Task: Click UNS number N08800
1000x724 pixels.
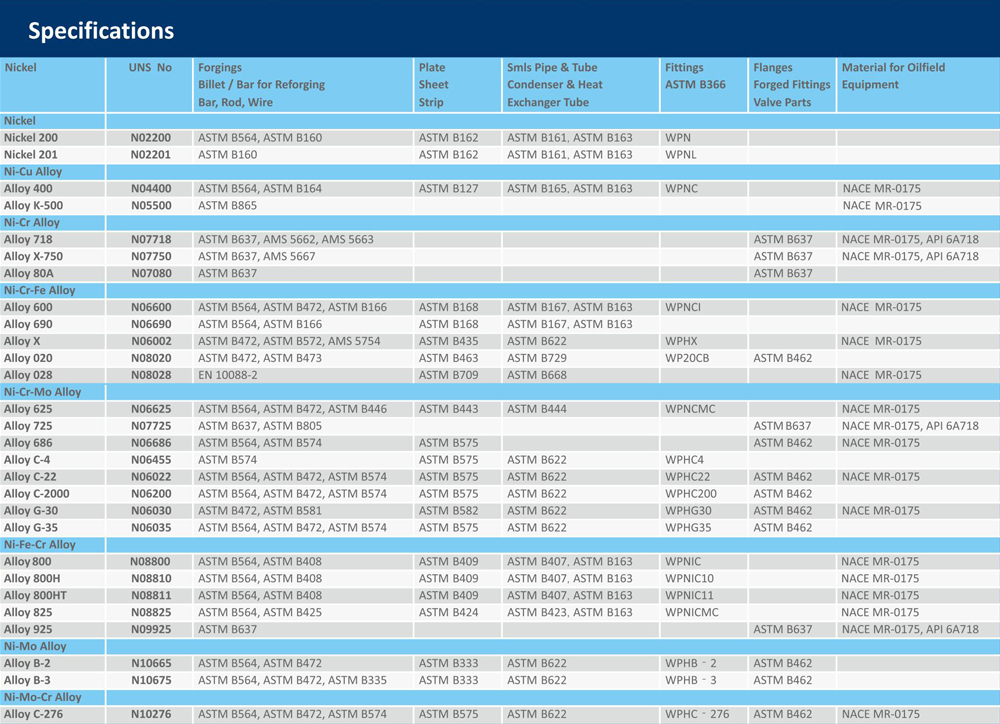Action: pyautogui.click(x=151, y=562)
